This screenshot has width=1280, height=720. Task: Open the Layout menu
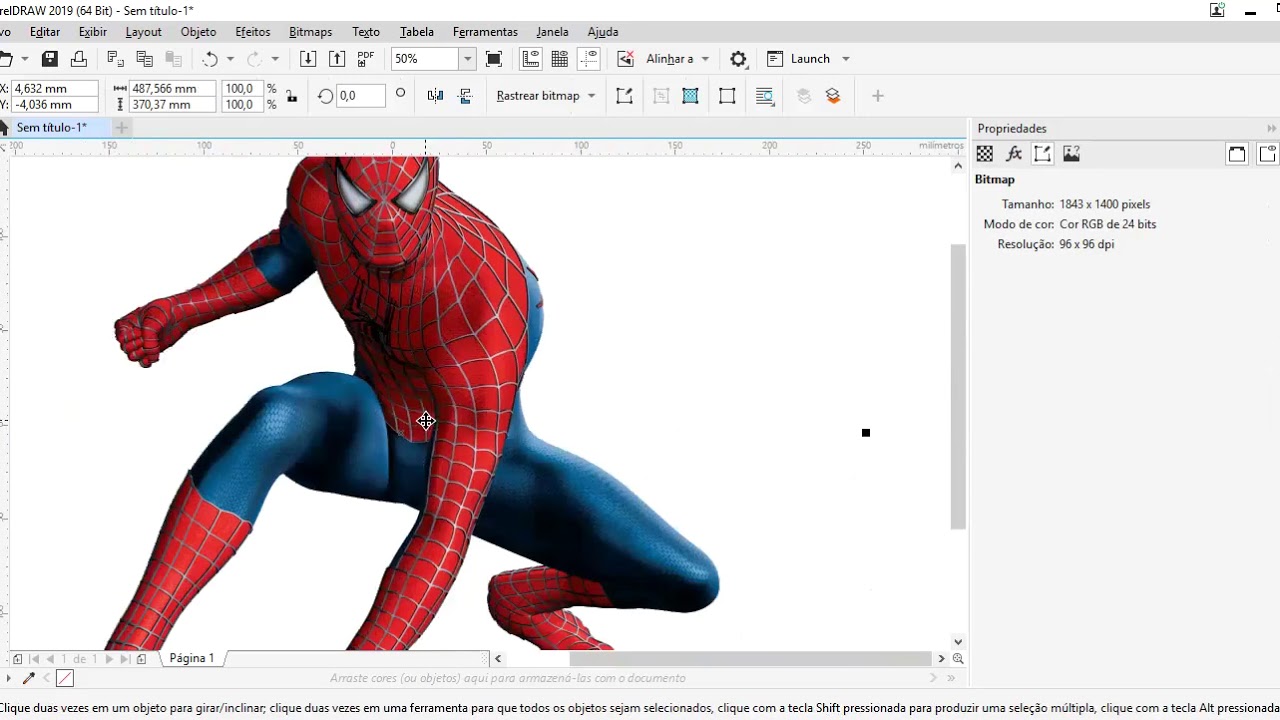[143, 32]
